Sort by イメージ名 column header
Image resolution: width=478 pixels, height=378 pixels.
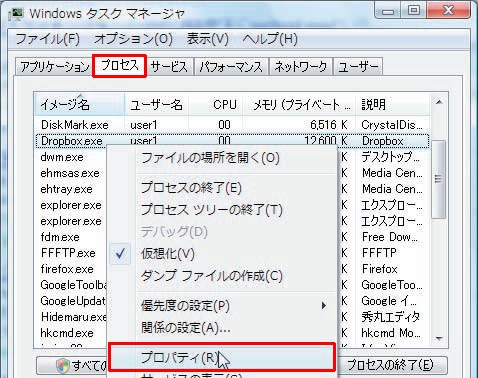(x=79, y=105)
